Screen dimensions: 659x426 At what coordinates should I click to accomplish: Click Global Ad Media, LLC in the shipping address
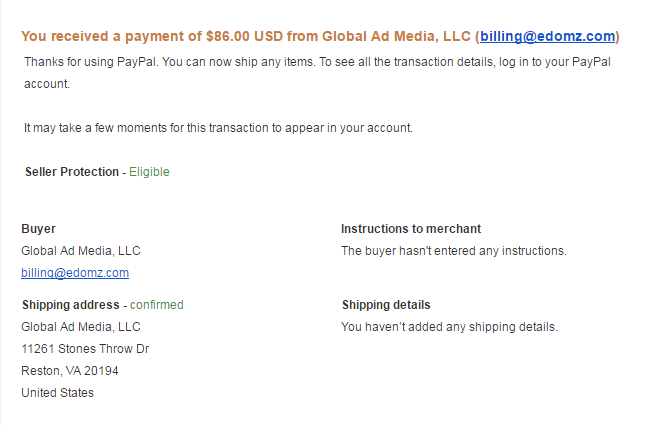(x=81, y=327)
